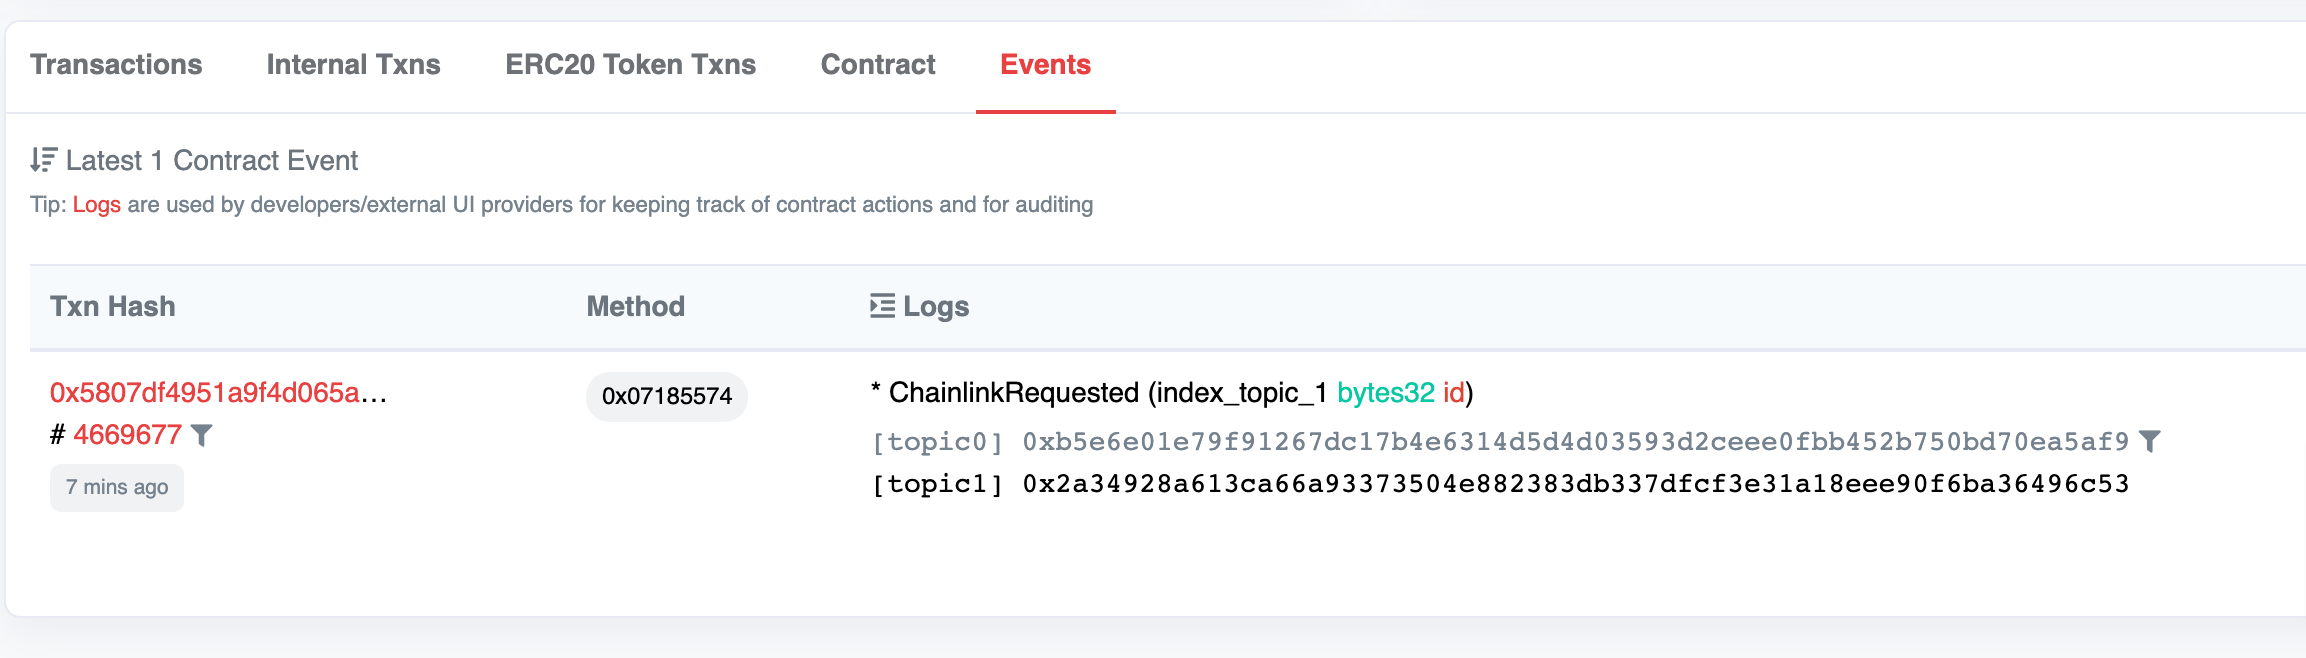
Task: Click the Events tab
Action: click(x=1045, y=65)
